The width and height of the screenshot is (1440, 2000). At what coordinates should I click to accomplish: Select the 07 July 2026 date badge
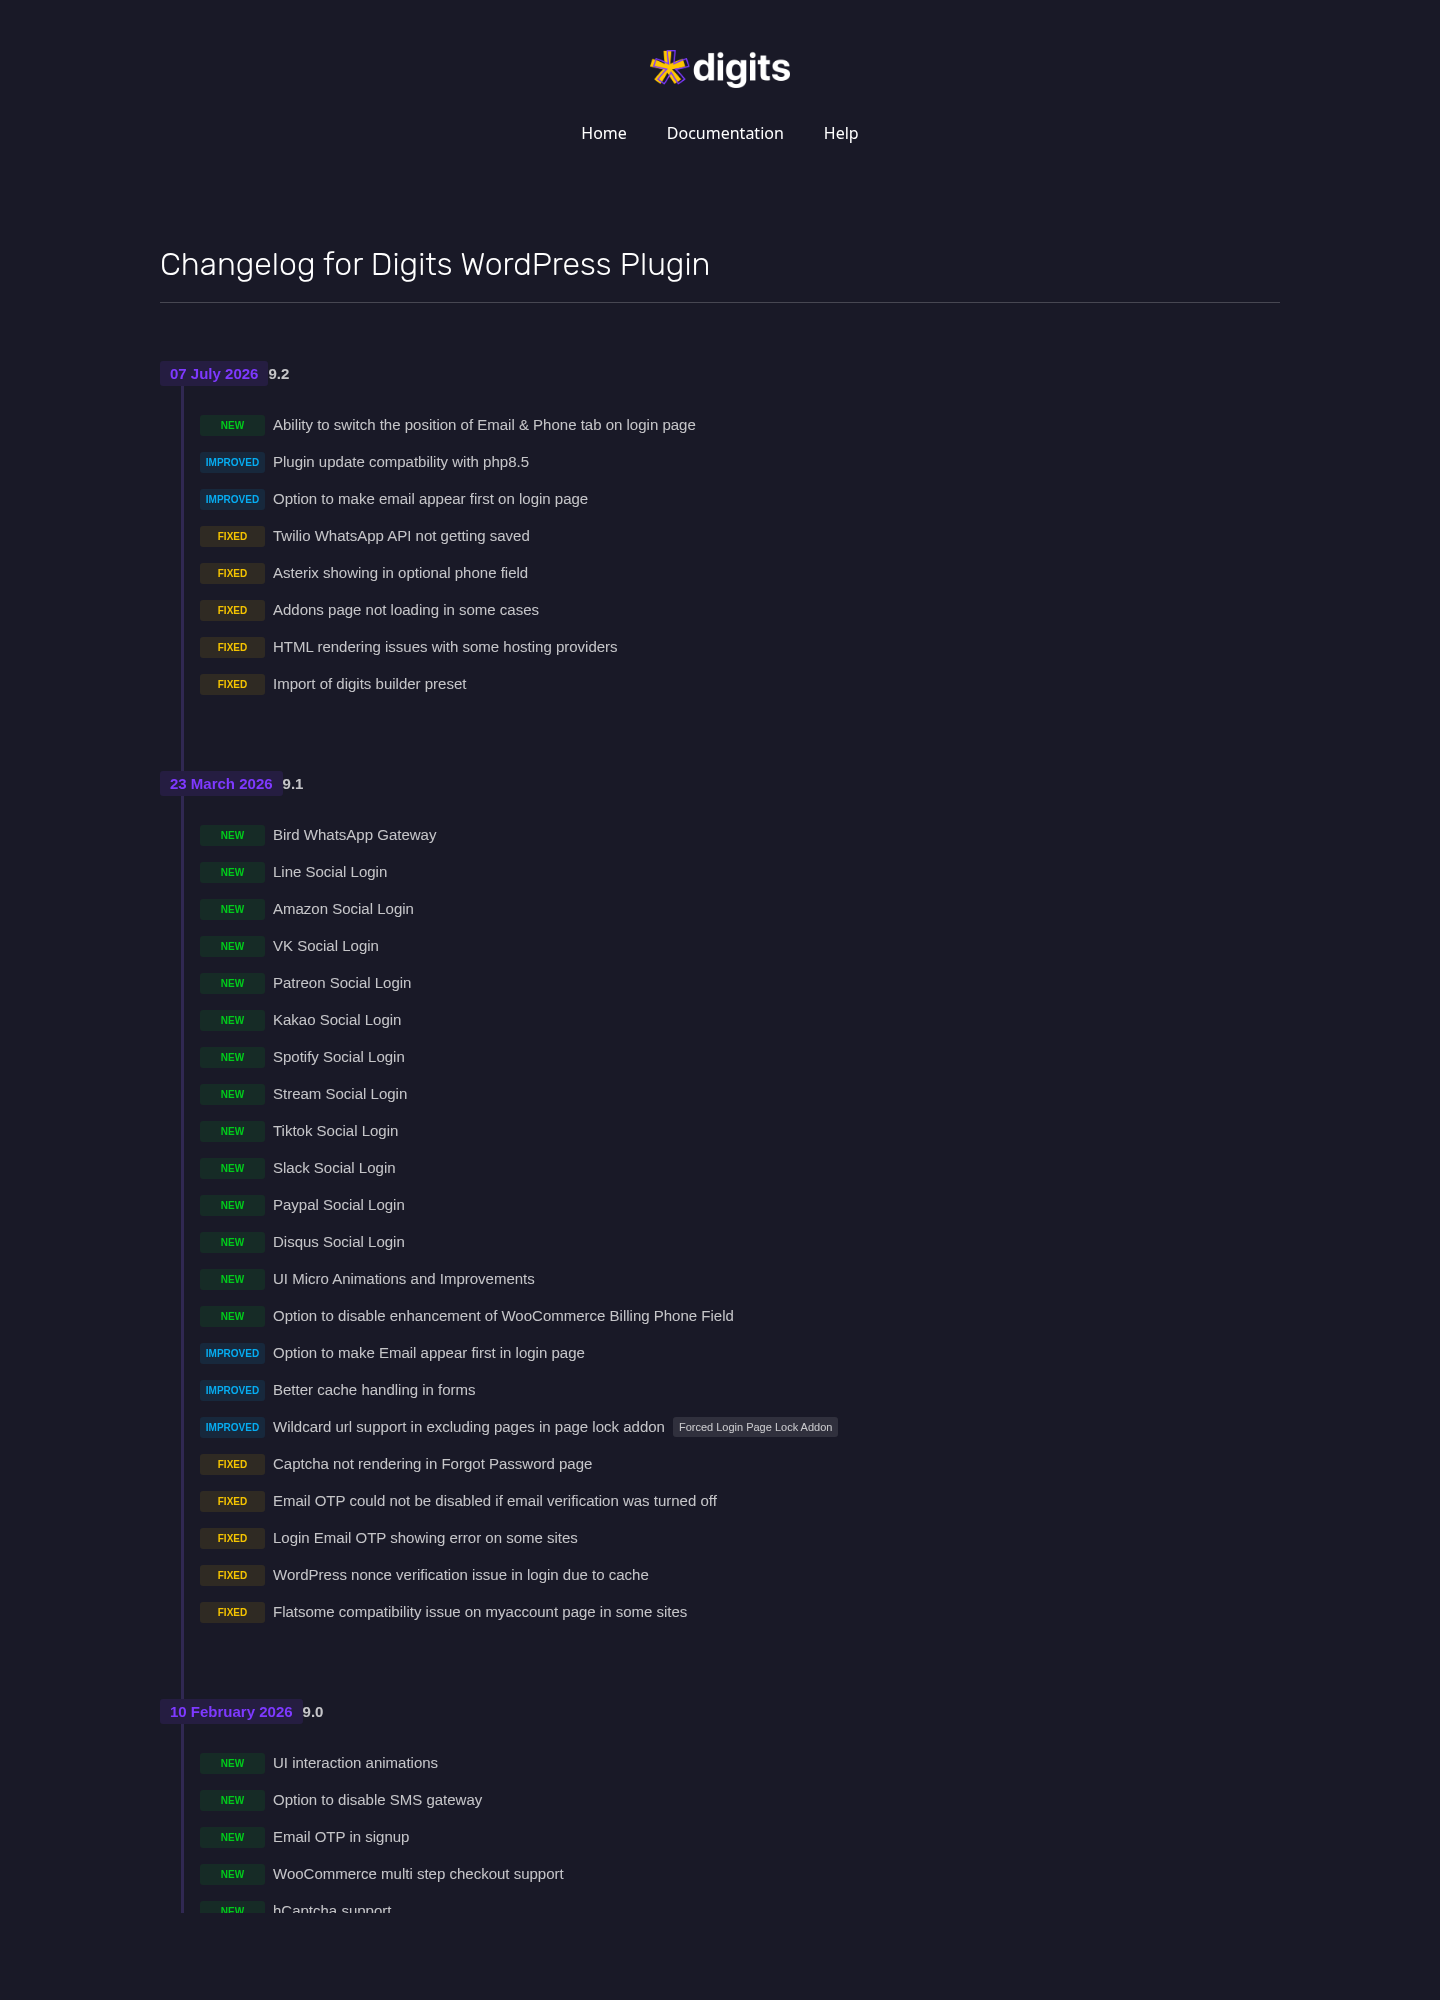tap(214, 374)
